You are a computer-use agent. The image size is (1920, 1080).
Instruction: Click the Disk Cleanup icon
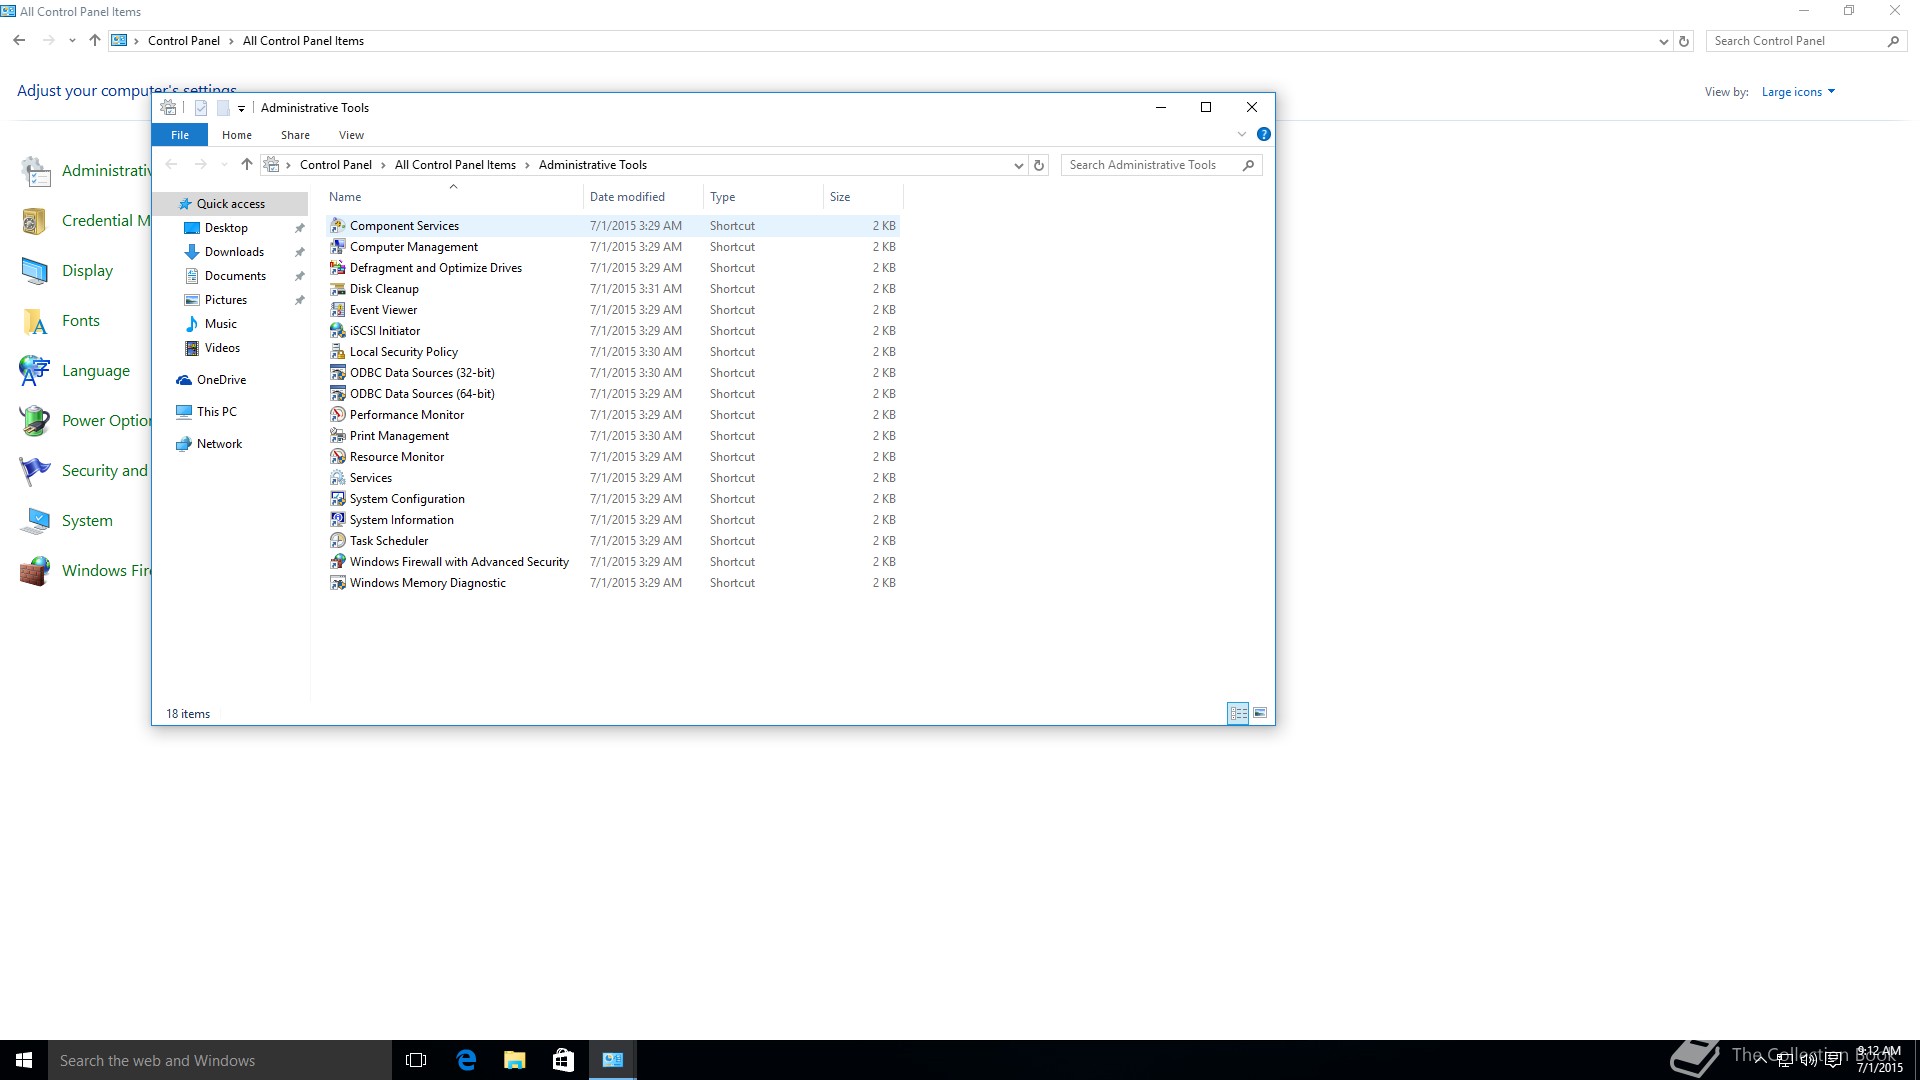point(338,289)
